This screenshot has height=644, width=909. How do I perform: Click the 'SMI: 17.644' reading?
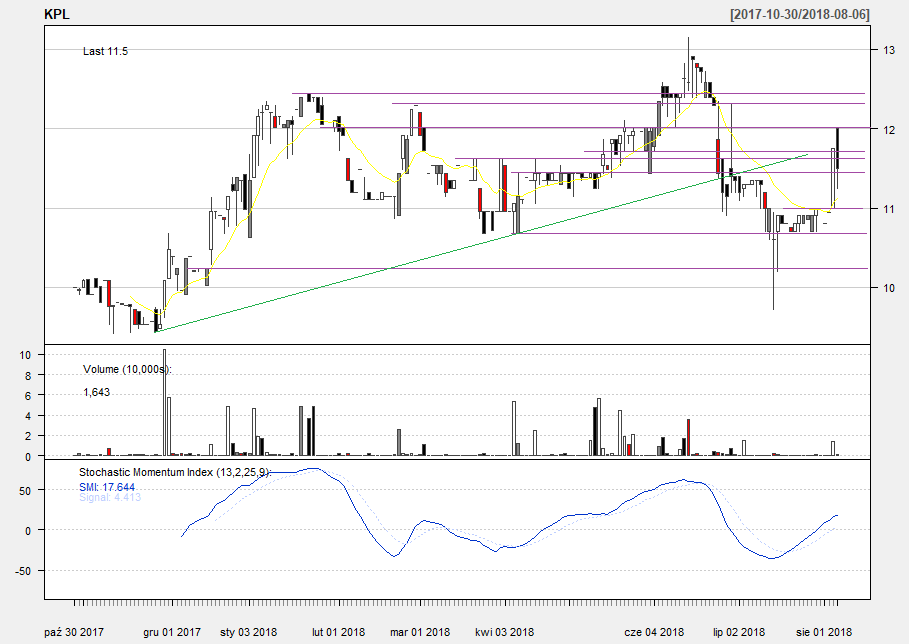click(x=107, y=487)
